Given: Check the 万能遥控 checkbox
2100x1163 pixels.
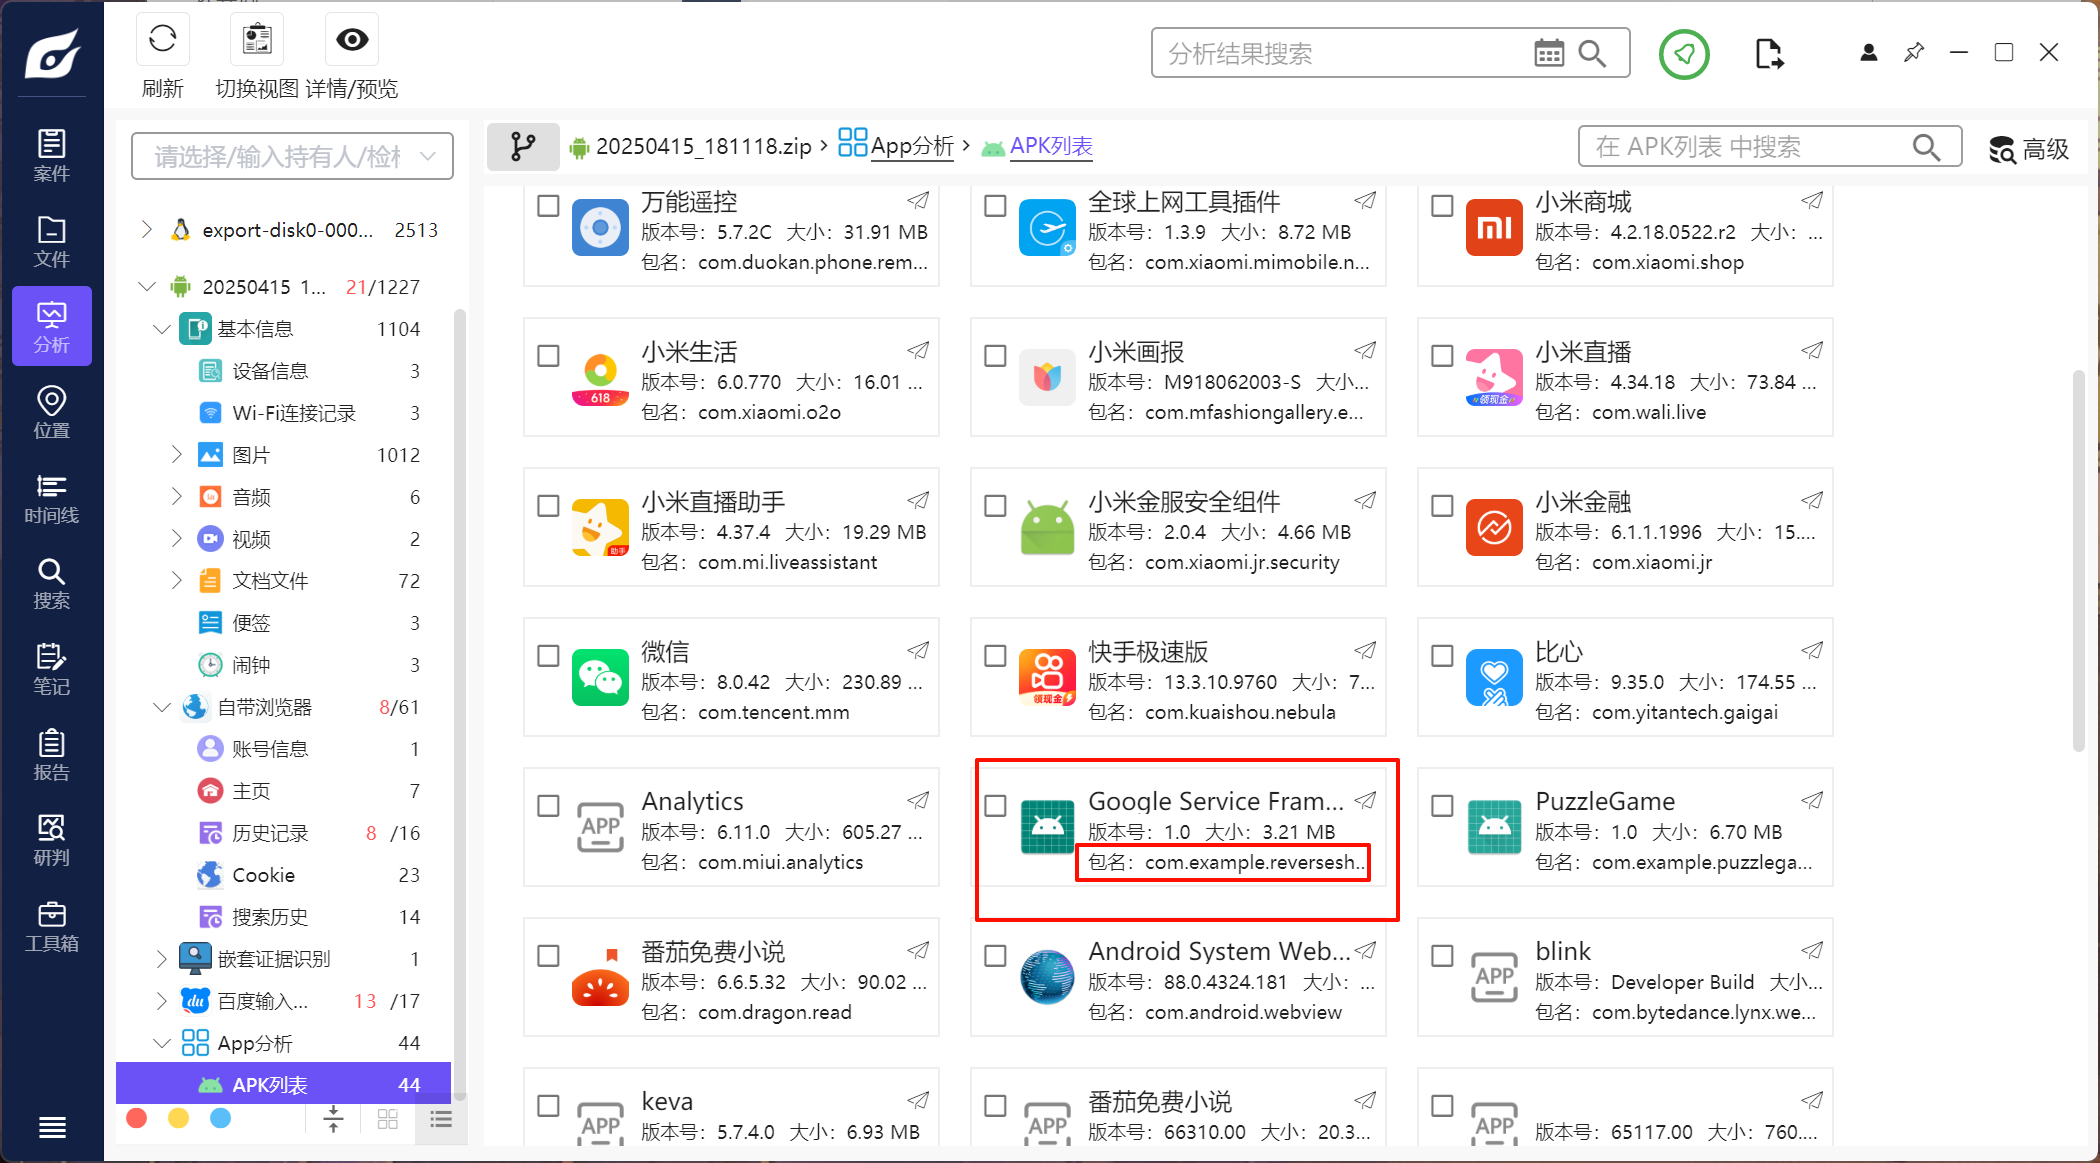Looking at the screenshot, I should coord(548,206).
